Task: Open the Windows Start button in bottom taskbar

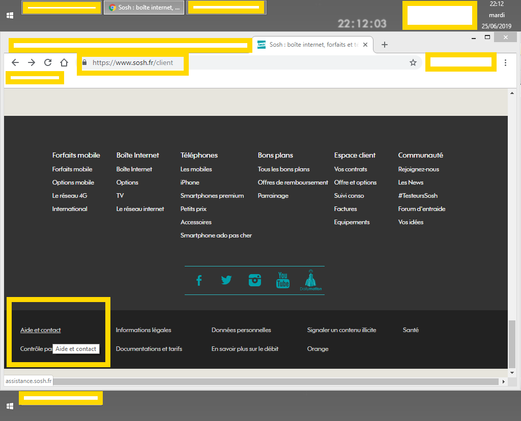Action: coord(10,406)
